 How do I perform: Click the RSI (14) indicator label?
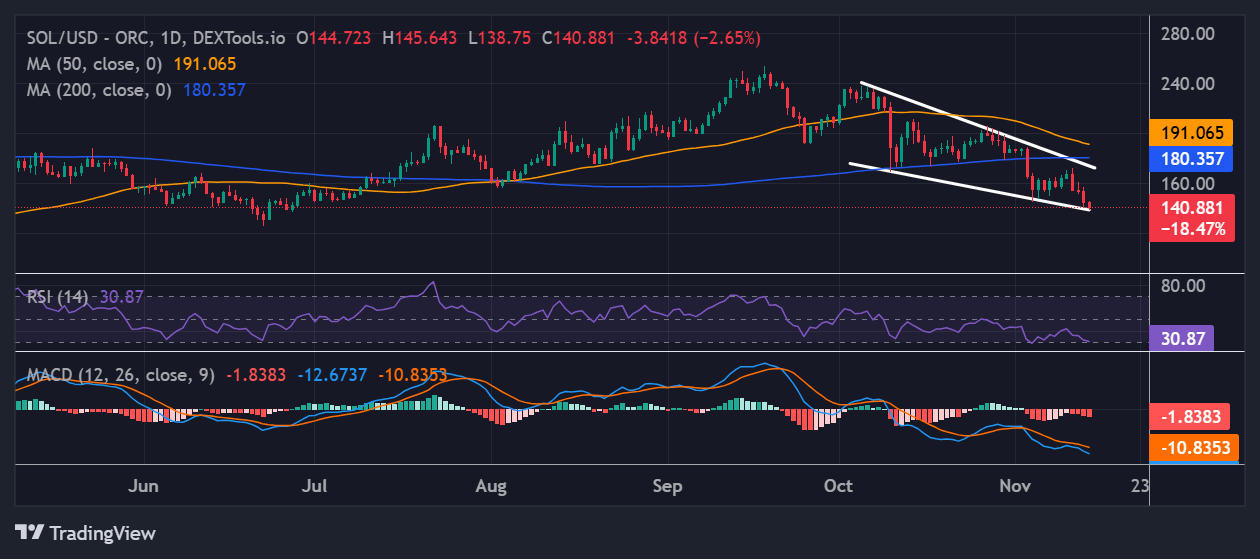coord(57,297)
